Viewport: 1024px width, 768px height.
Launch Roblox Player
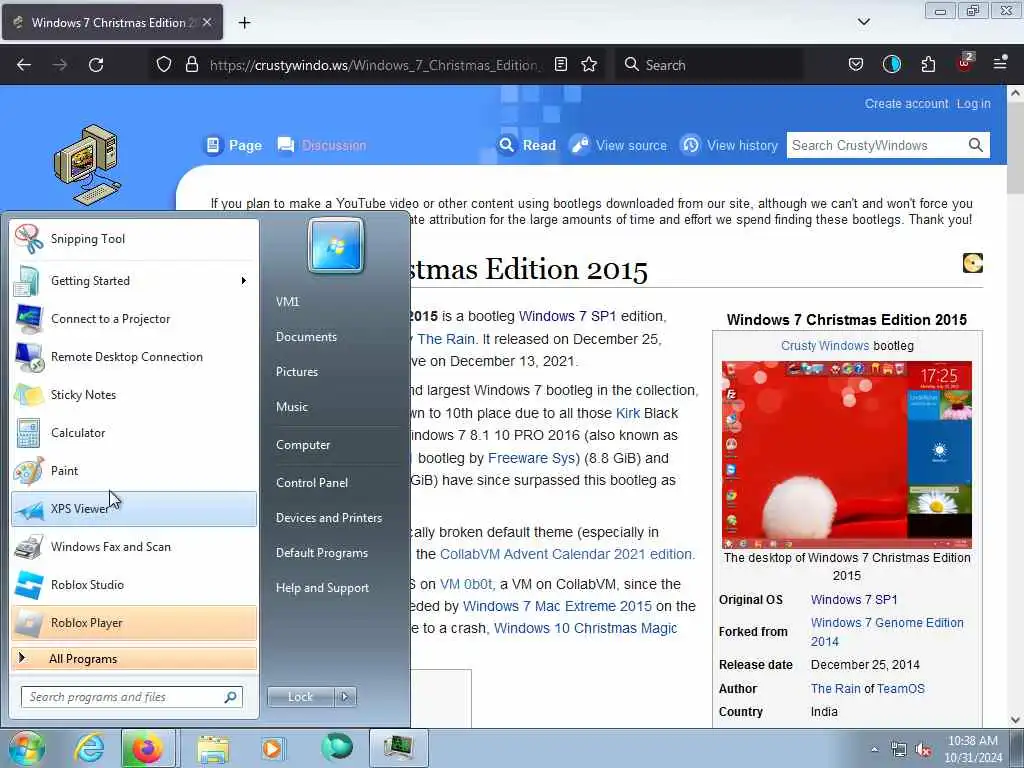coord(134,622)
